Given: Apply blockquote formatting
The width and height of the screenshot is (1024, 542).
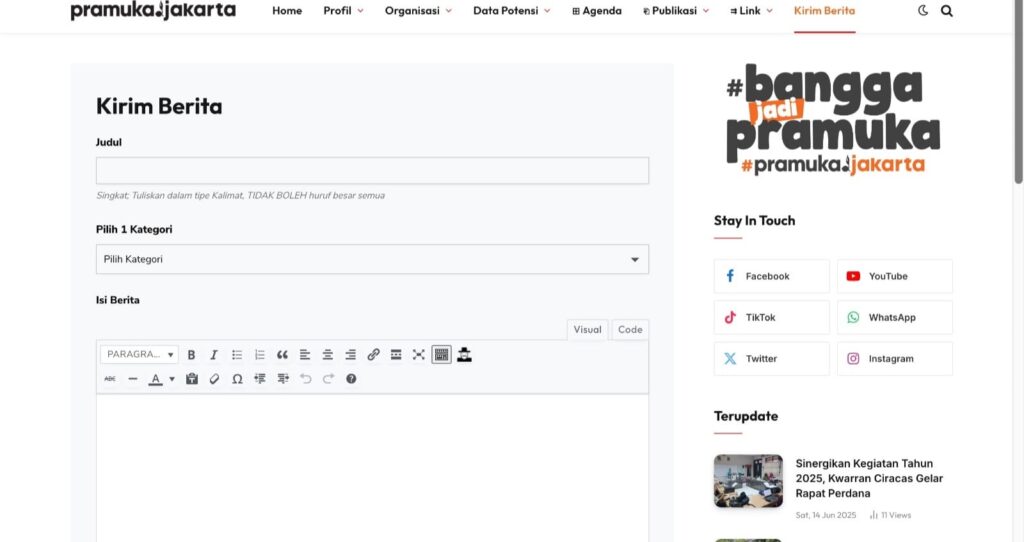Looking at the screenshot, I should [x=282, y=355].
